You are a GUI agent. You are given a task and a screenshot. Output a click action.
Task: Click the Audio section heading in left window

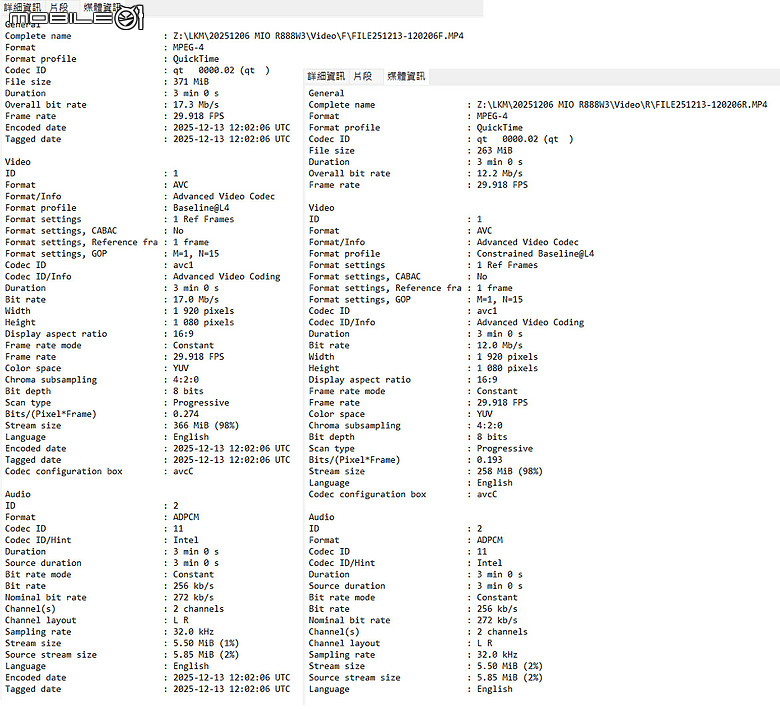pyautogui.click(x=18, y=494)
